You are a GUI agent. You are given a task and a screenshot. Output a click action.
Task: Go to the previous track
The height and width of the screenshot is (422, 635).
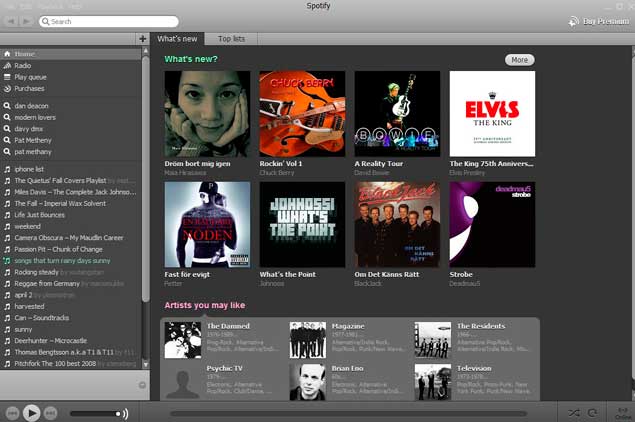[12, 412]
